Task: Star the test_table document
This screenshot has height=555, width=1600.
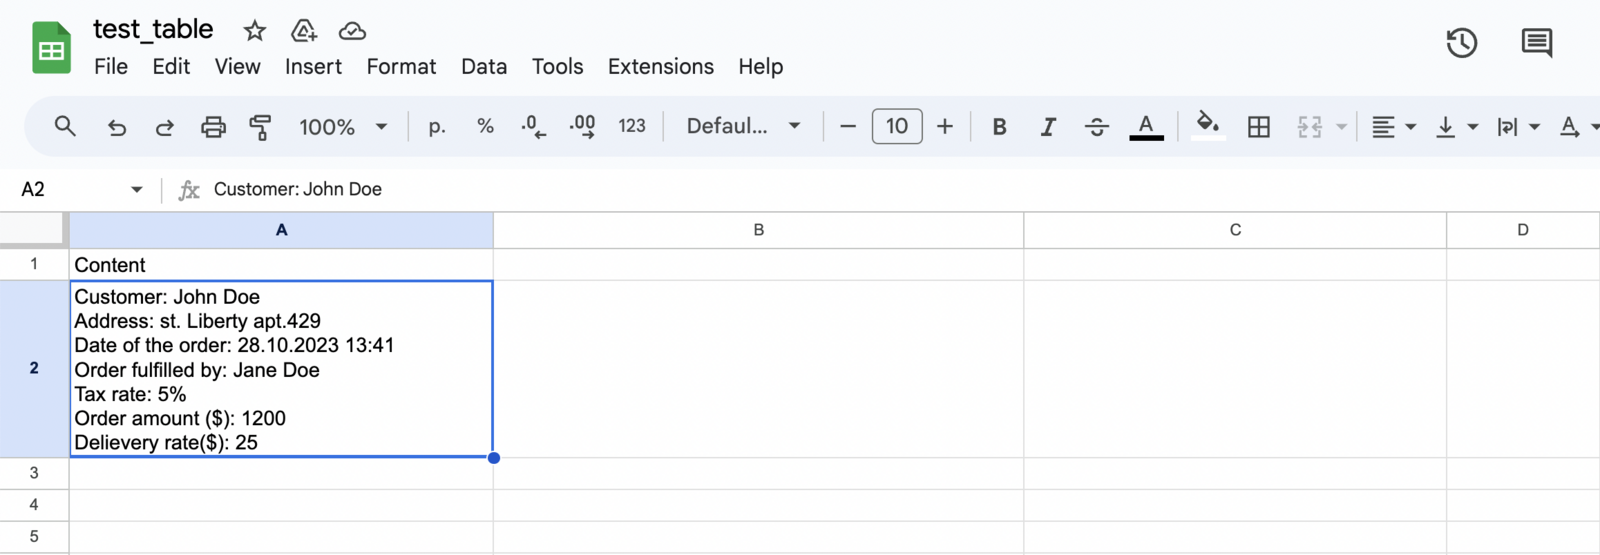Action: (255, 31)
